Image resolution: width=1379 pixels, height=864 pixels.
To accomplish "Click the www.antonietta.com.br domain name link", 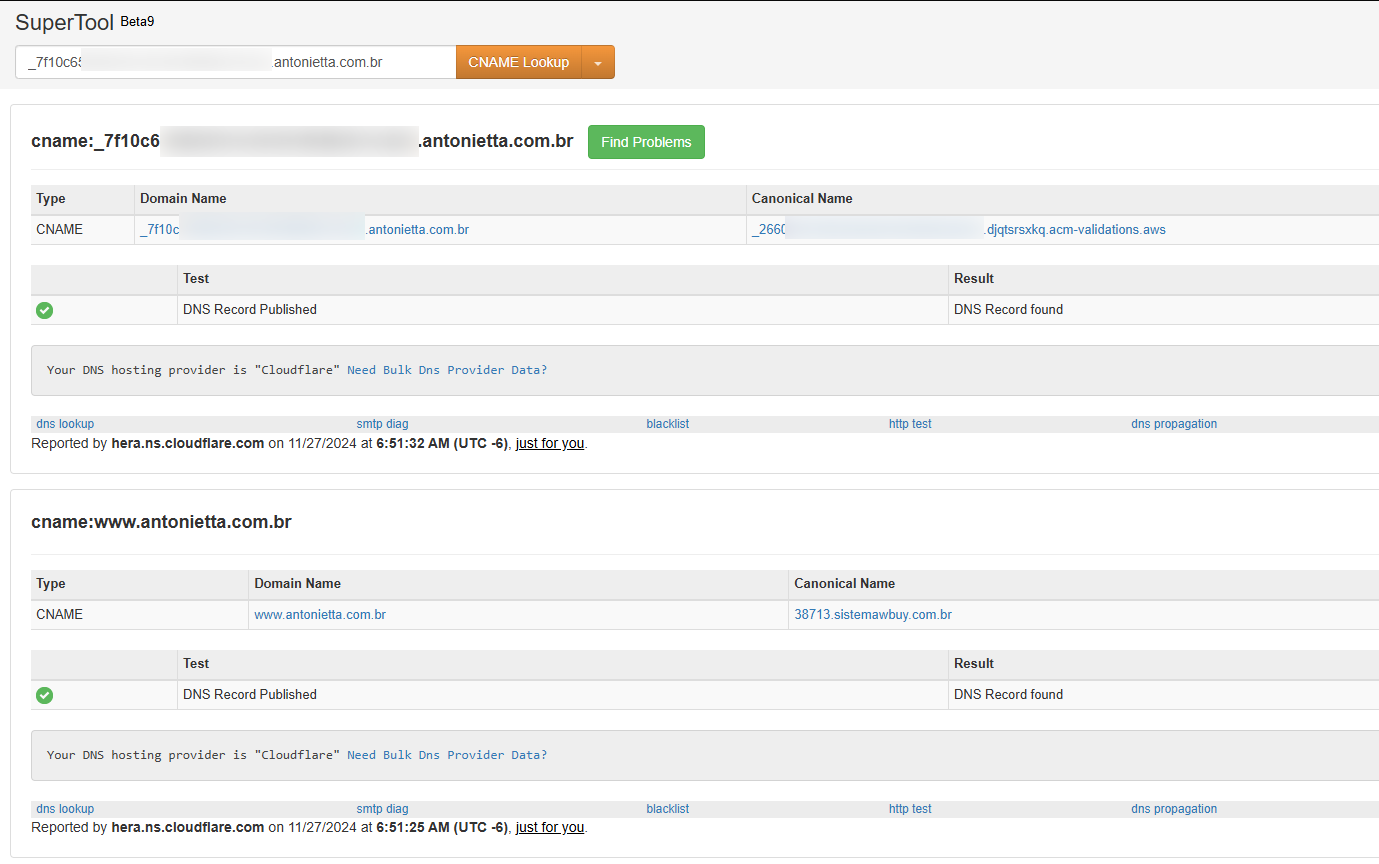I will [320, 615].
